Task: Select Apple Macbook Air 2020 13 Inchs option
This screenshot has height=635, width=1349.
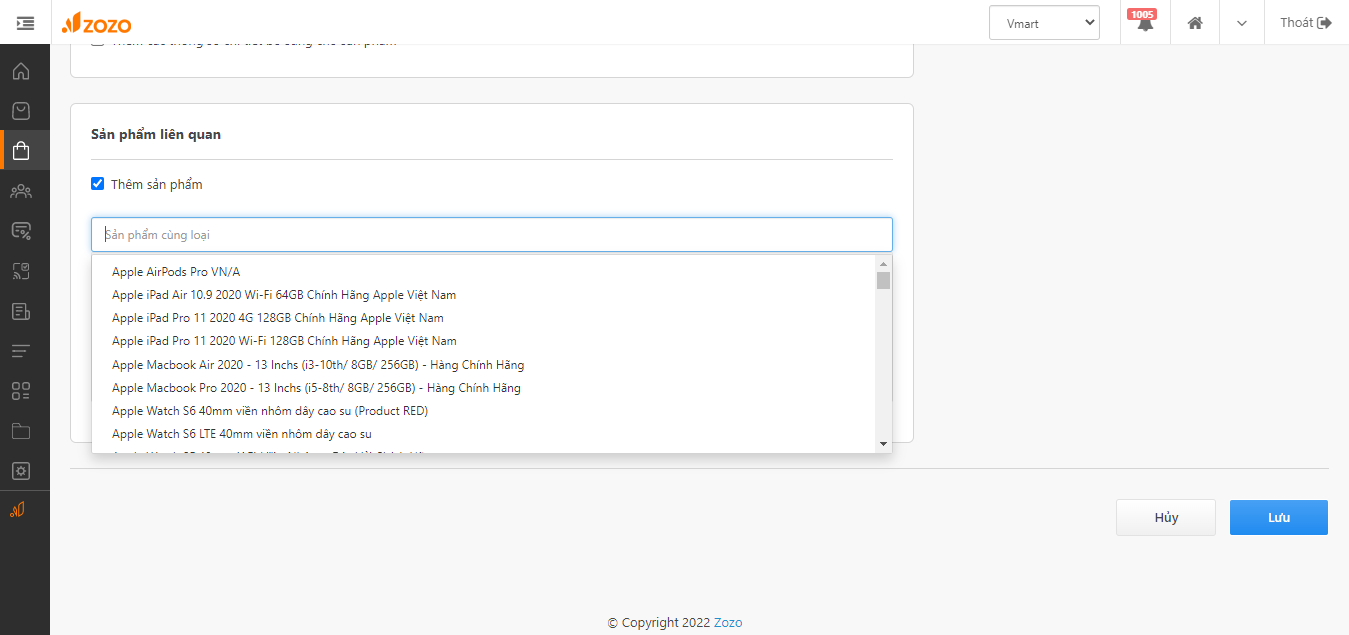Action: pos(483,365)
